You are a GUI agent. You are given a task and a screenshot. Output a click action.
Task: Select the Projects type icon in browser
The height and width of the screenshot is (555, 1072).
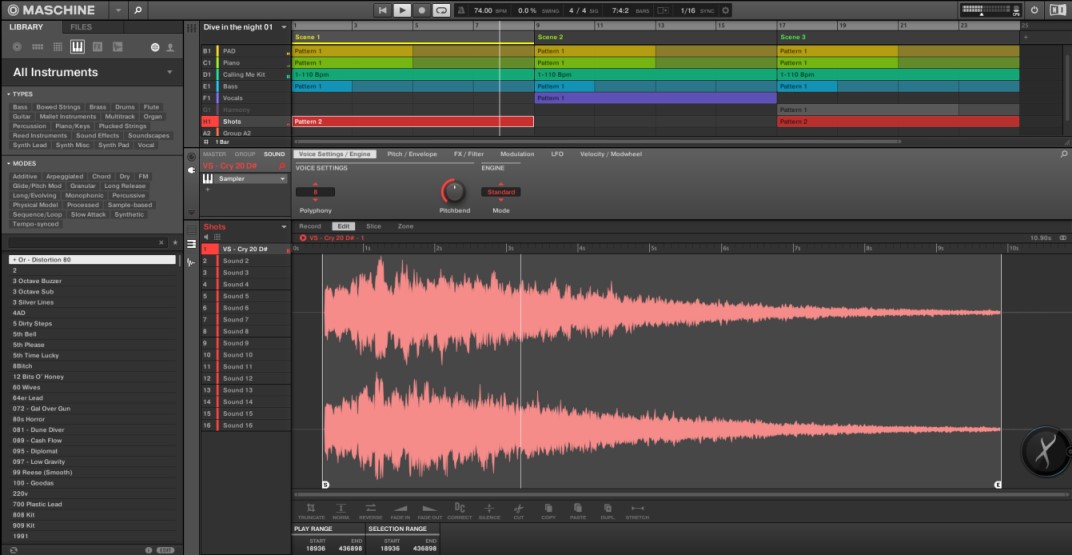[17, 46]
